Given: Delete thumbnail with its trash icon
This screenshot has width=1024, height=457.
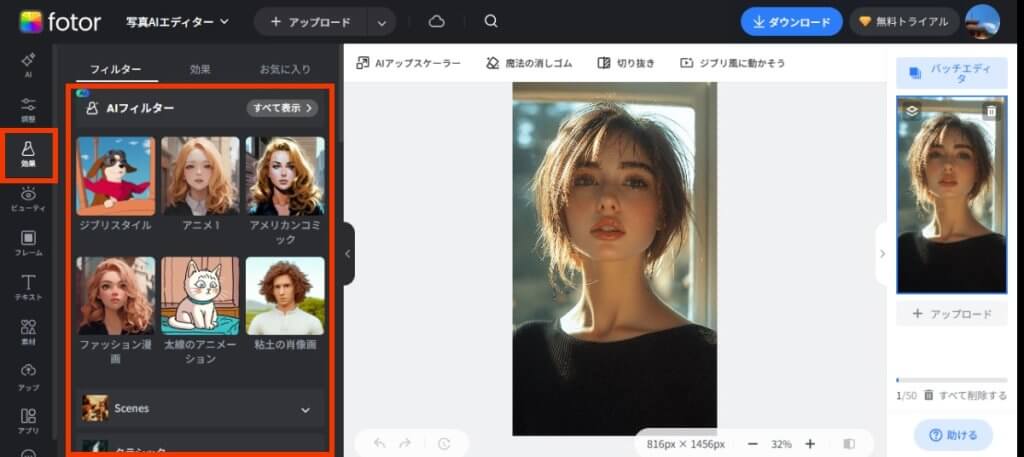Looking at the screenshot, I should point(991,111).
